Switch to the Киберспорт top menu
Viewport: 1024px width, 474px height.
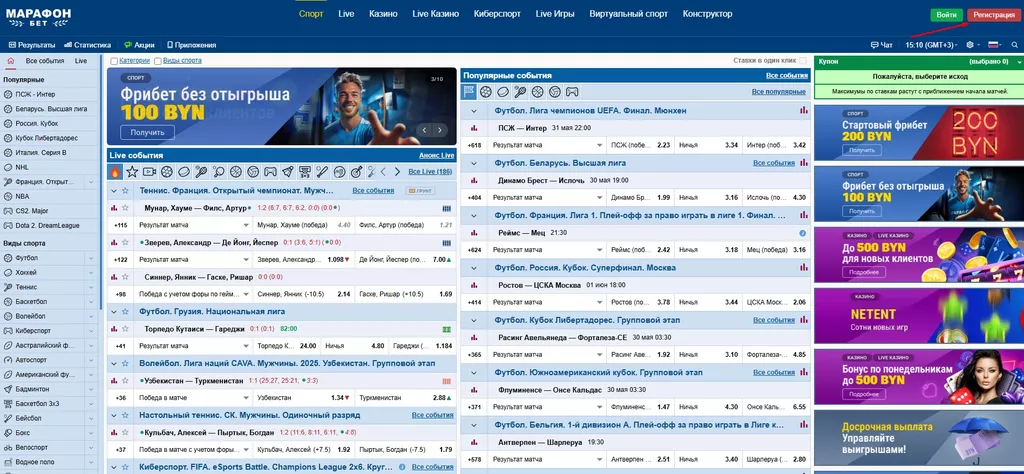(x=496, y=14)
